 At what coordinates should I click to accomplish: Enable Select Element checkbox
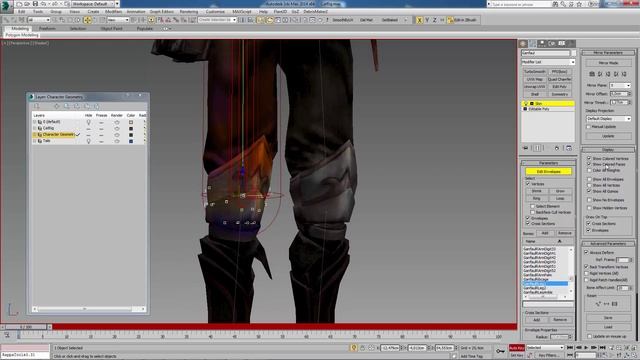(533, 207)
